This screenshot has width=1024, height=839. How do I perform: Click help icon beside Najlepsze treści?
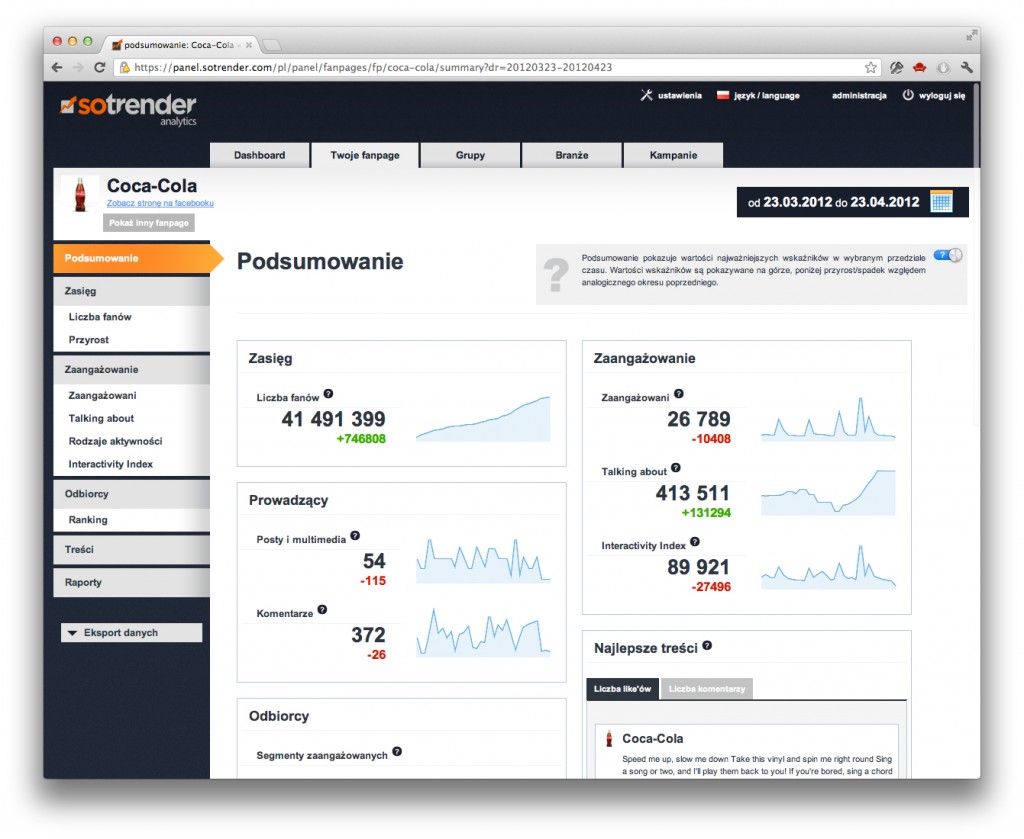(x=707, y=646)
